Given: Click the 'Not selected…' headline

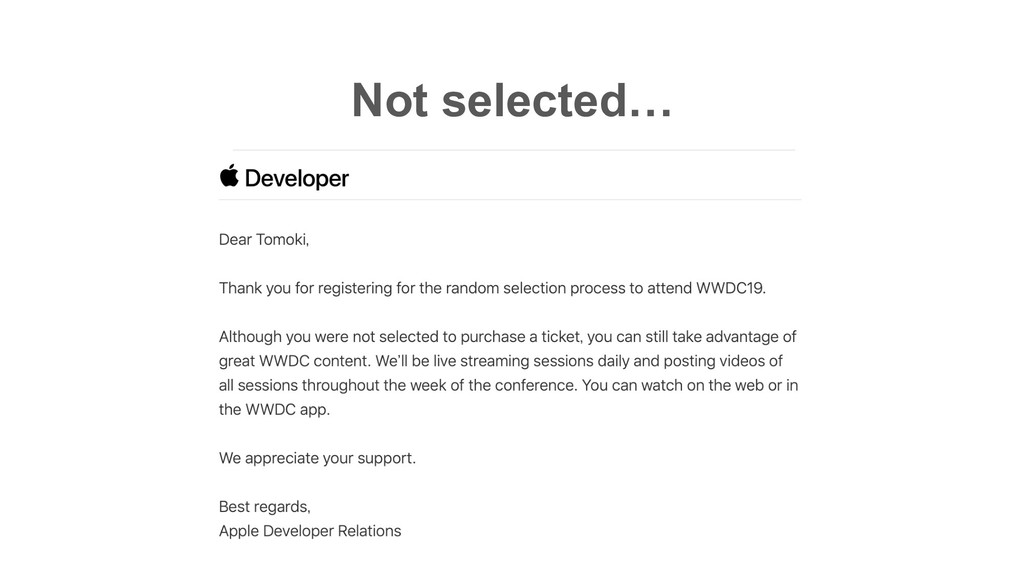Looking at the screenshot, I should pyautogui.click(x=512, y=100).
